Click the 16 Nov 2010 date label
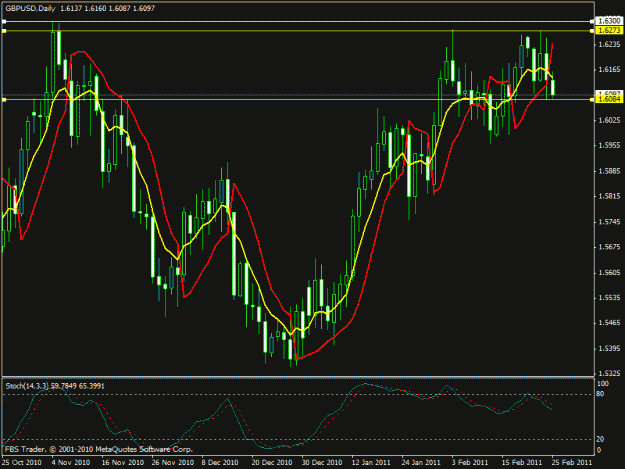 pos(122,462)
